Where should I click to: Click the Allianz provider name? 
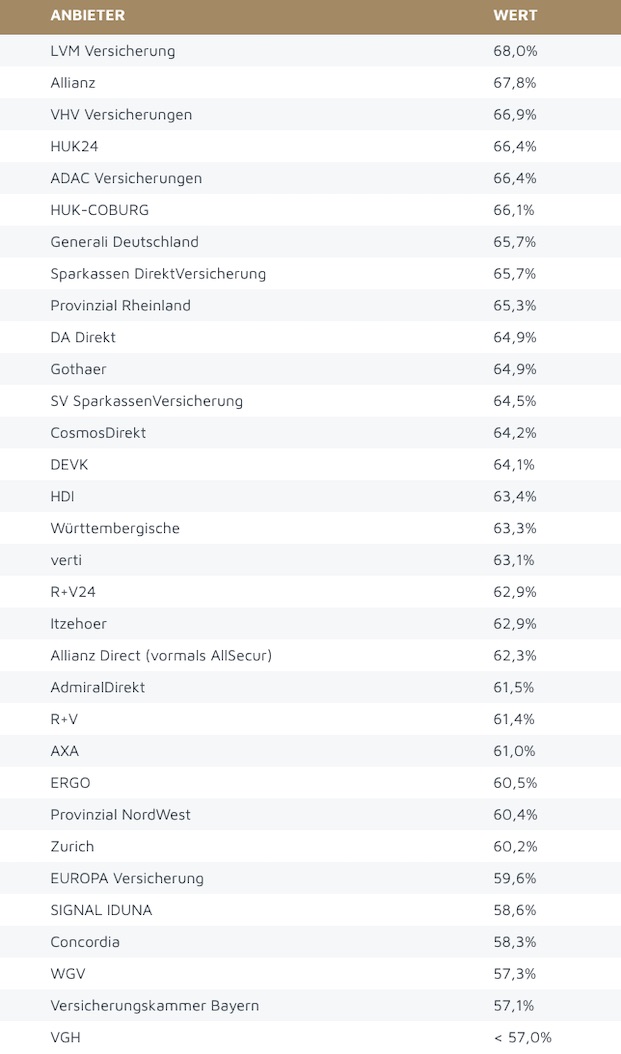73,83
